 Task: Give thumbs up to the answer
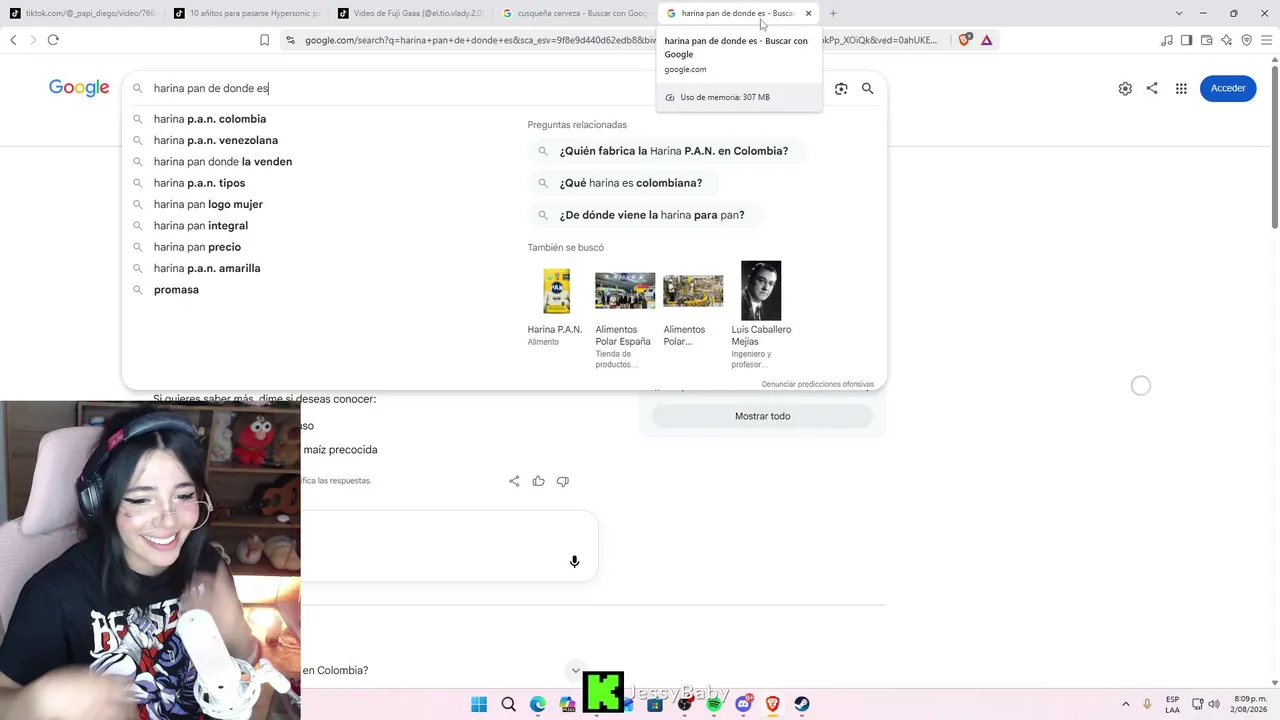point(538,481)
